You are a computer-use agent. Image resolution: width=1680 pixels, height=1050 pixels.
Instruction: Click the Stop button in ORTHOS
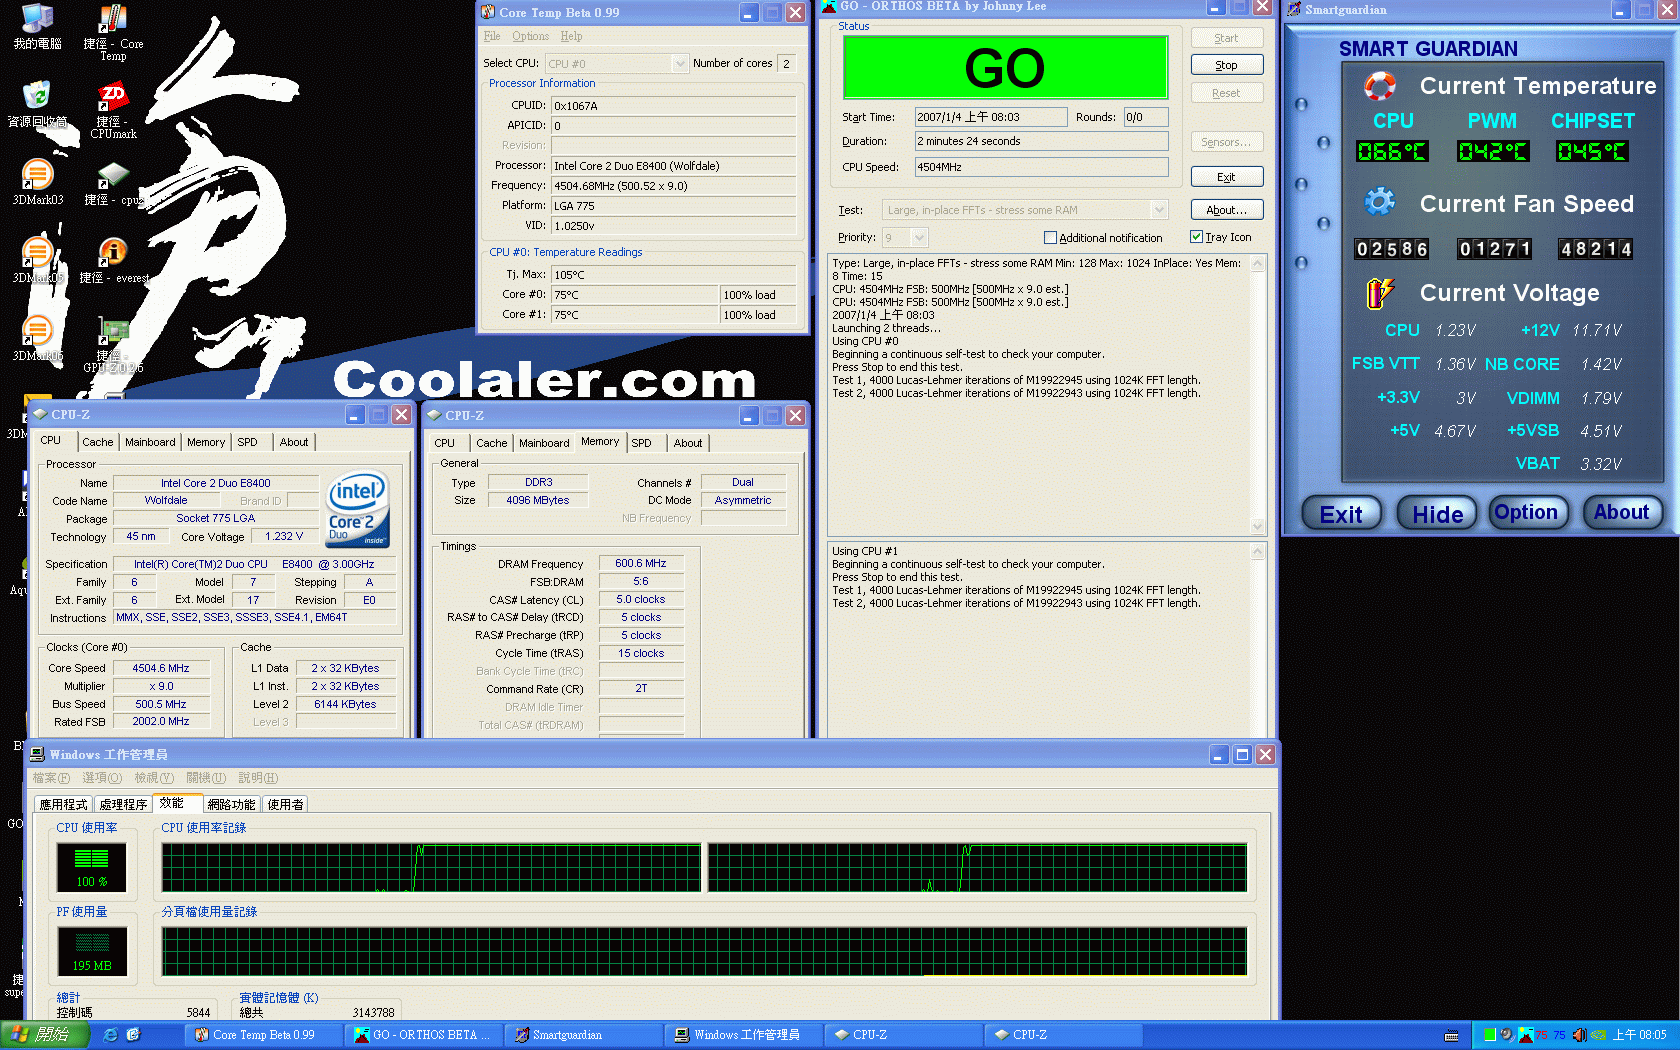pos(1227,65)
